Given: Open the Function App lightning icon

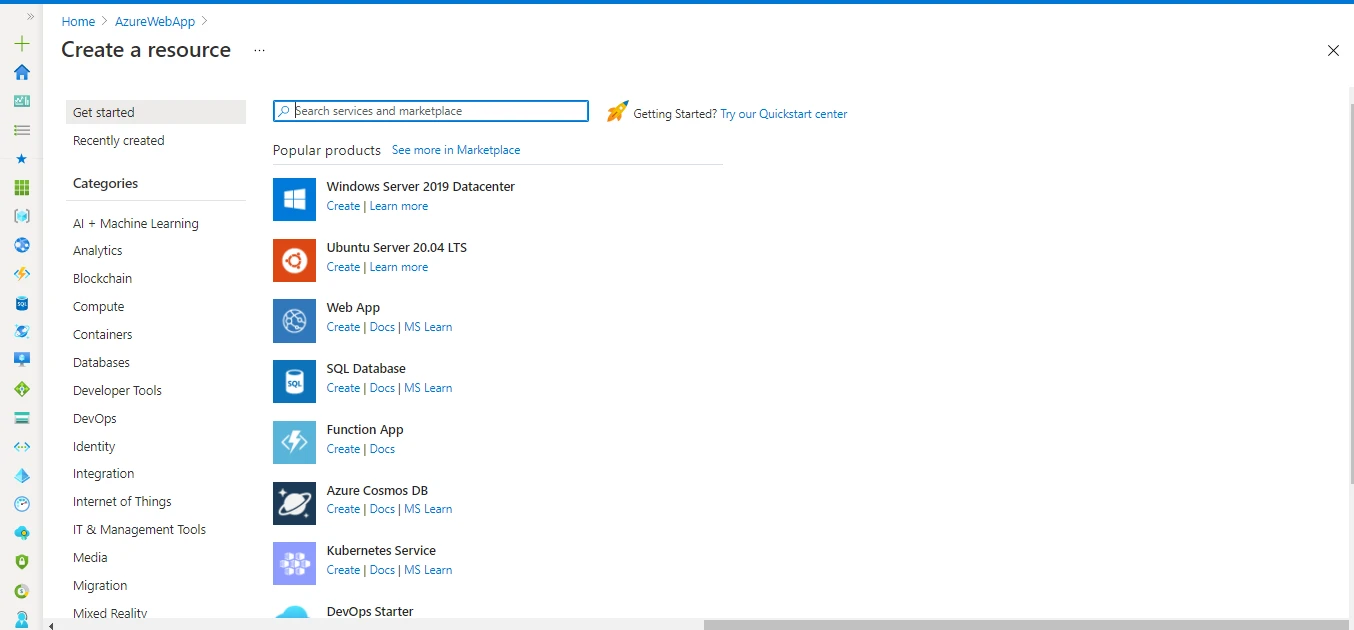Looking at the screenshot, I should tap(293, 442).
